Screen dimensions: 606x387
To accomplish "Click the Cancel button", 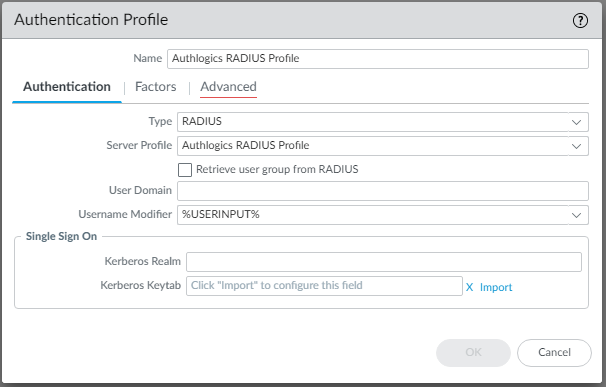I will pos(554,352).
